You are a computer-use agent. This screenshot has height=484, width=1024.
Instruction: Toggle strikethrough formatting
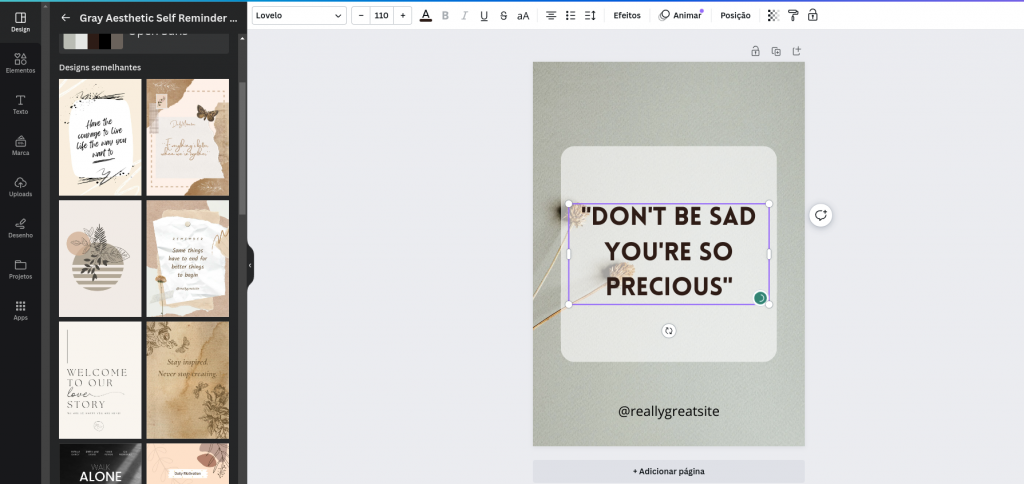coord(503,15)
